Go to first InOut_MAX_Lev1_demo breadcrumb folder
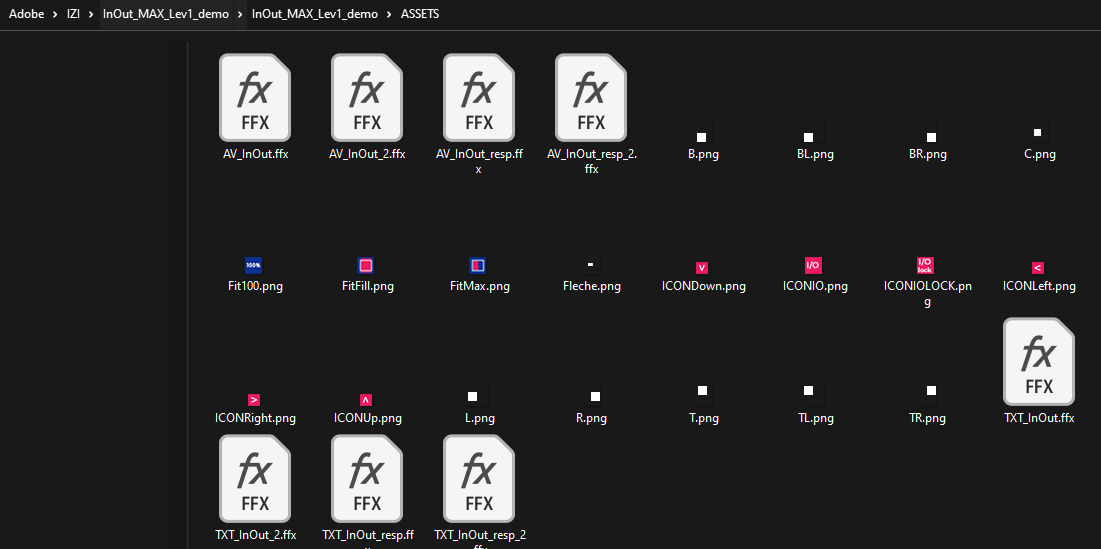 (166, 13)
